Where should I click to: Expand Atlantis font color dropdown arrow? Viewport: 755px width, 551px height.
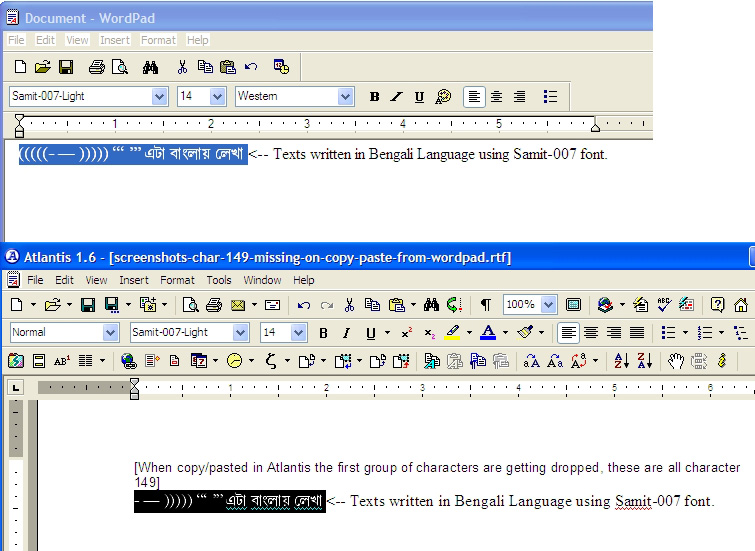pyautogui.click(x=505, y=332)
